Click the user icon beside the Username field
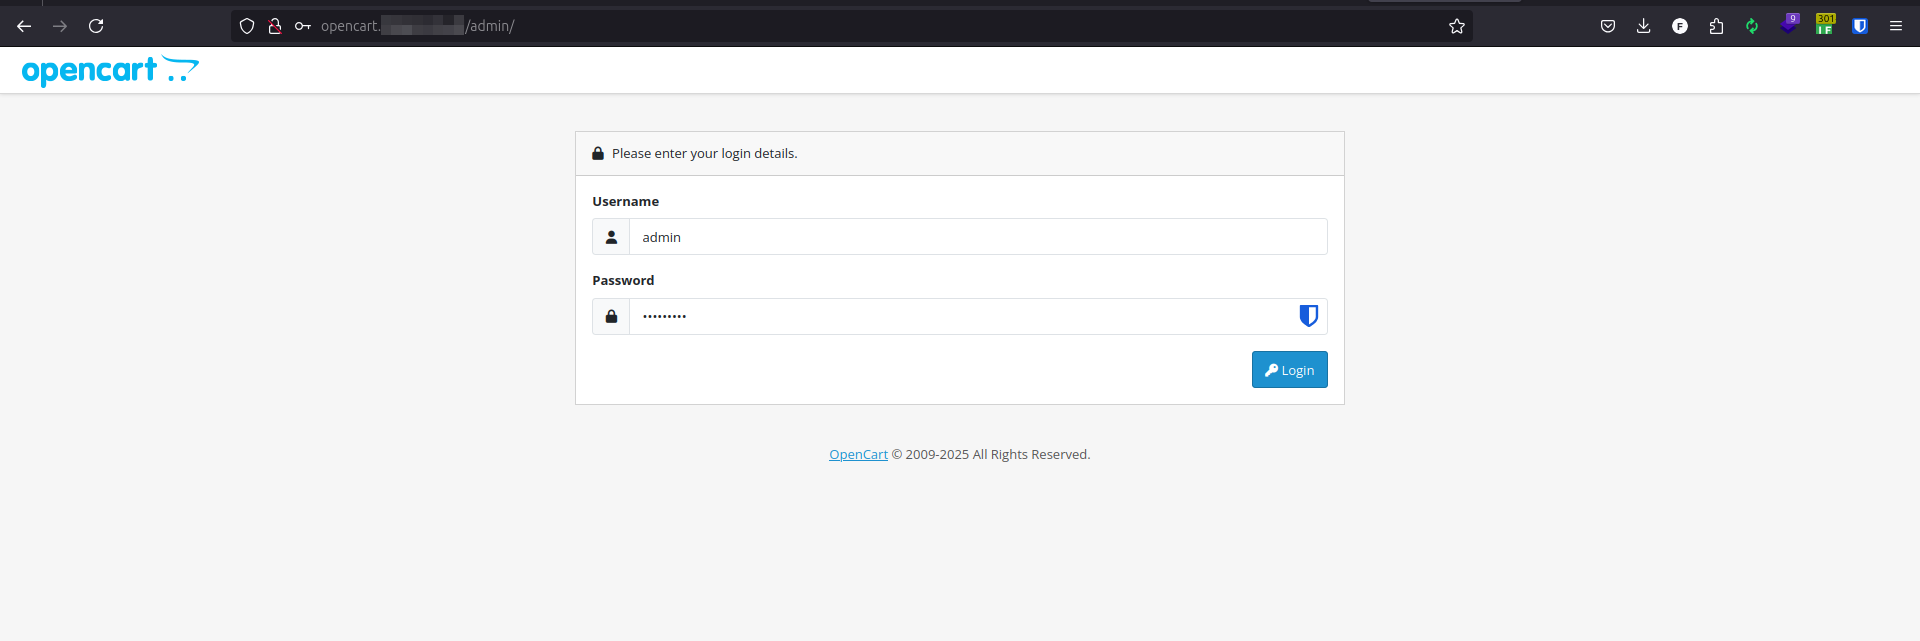The height and width of the screenshot is (641, 1920). coord(611,237)
